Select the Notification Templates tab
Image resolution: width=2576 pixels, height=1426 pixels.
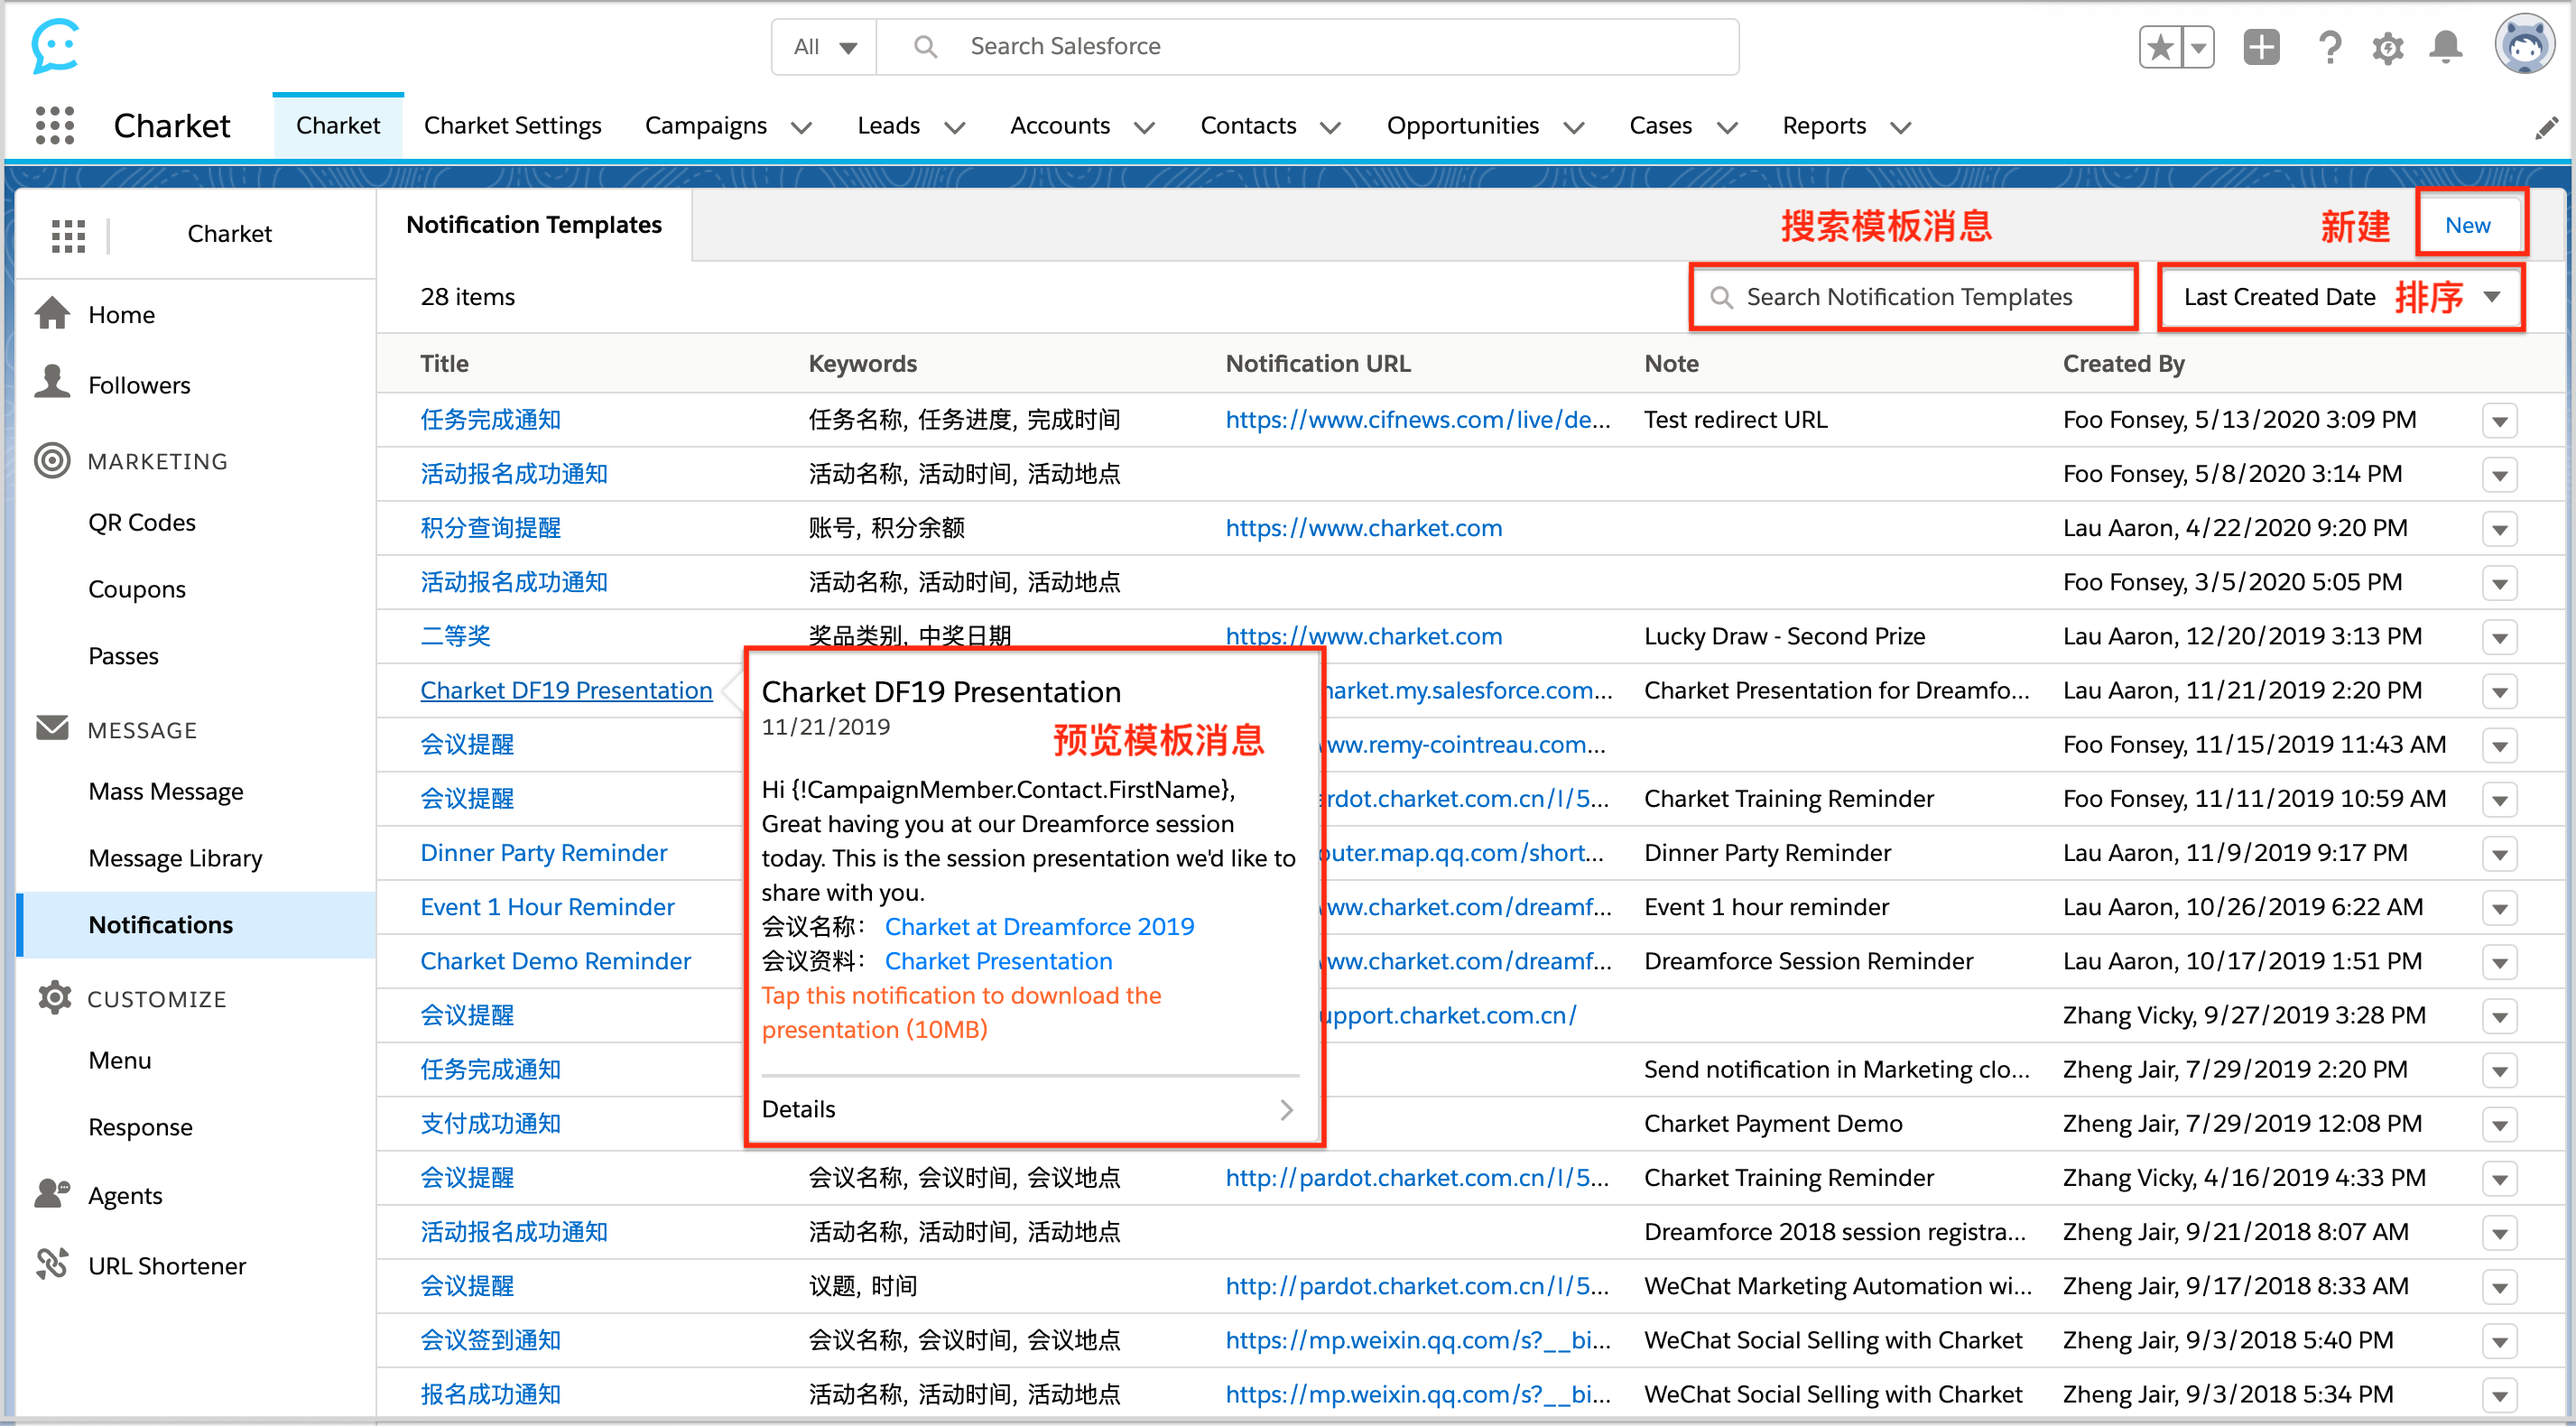point(534,225)
